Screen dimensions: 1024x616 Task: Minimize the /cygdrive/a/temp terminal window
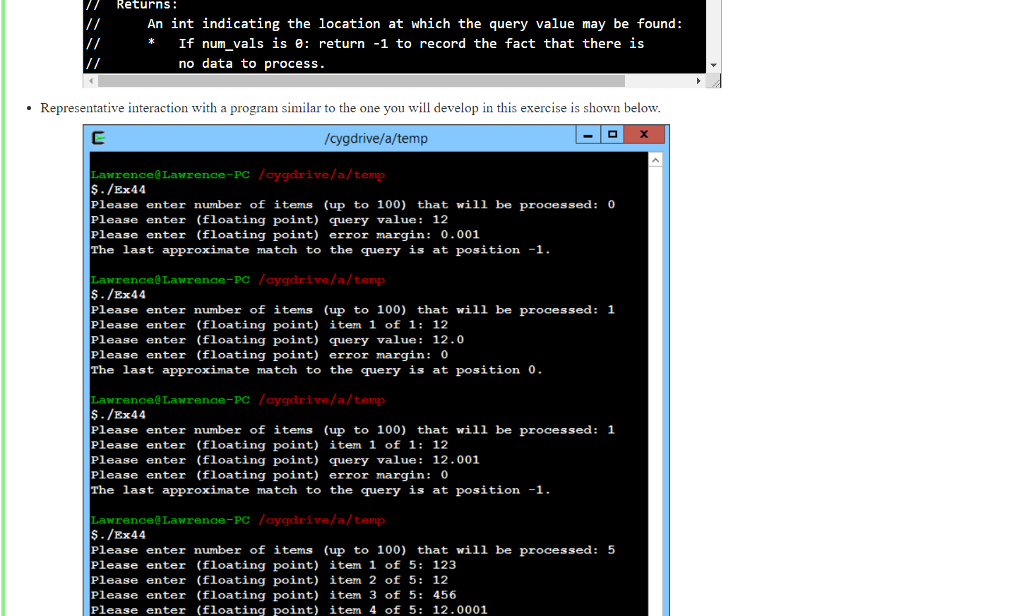[588, 135]
